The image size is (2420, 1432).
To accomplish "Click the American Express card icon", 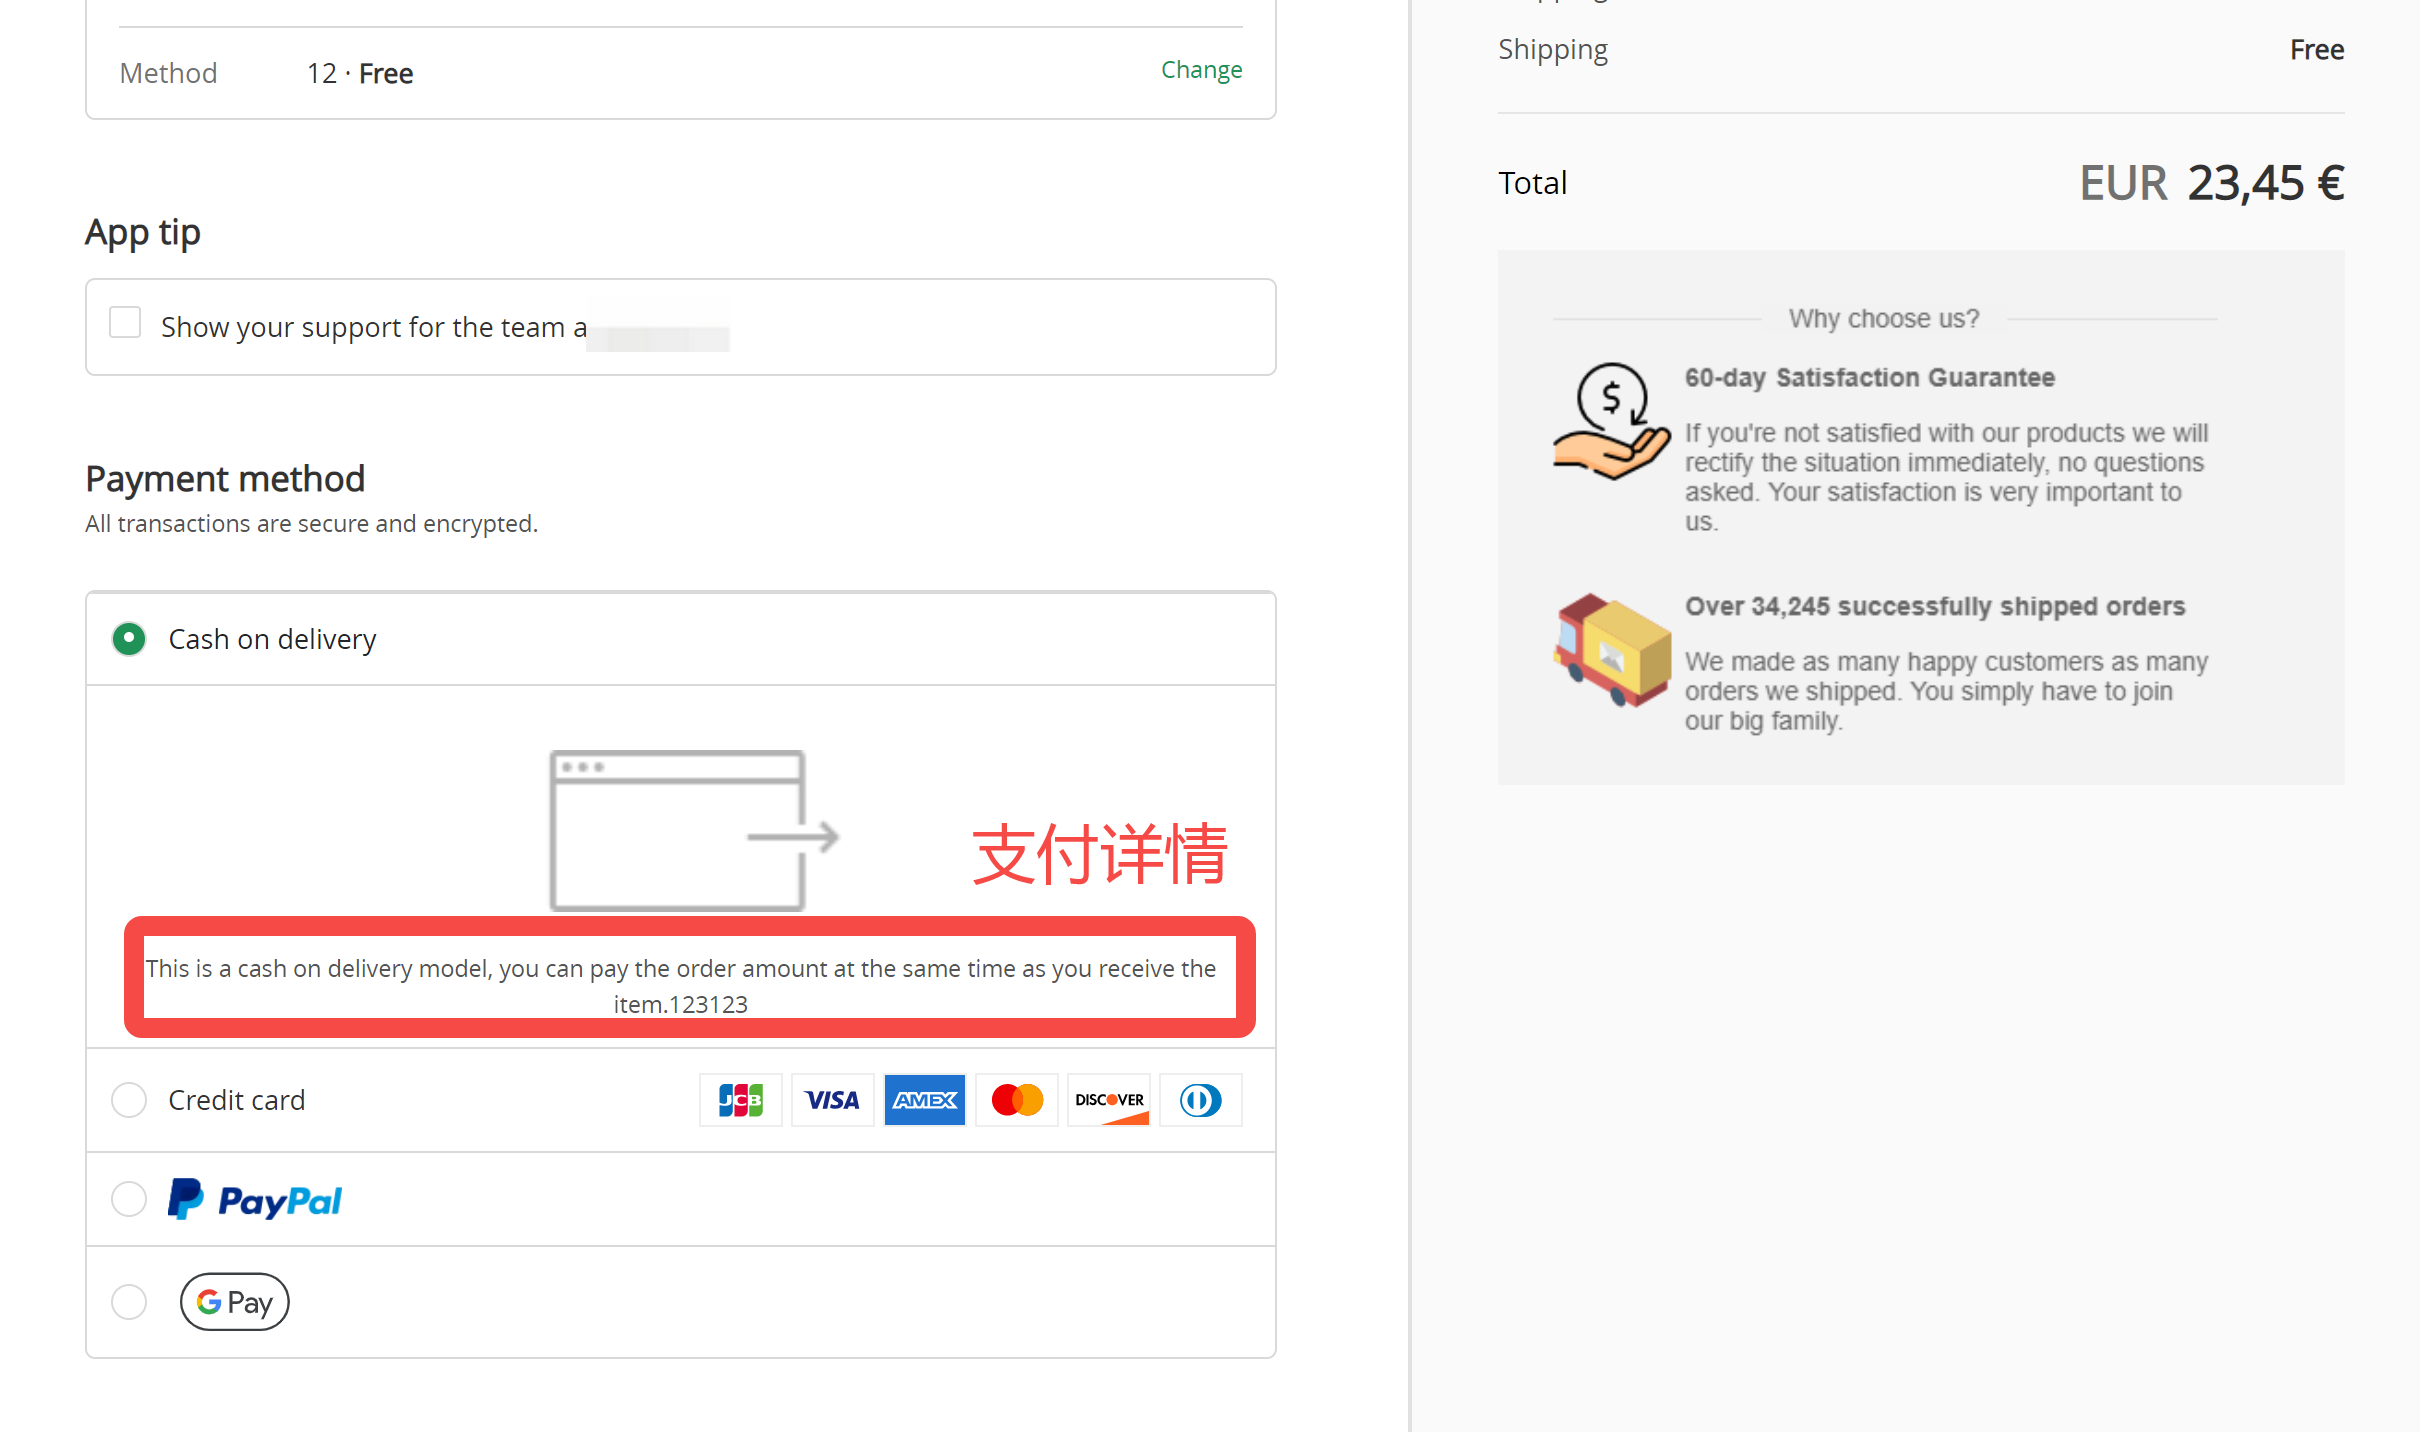I will (924, 1100).
